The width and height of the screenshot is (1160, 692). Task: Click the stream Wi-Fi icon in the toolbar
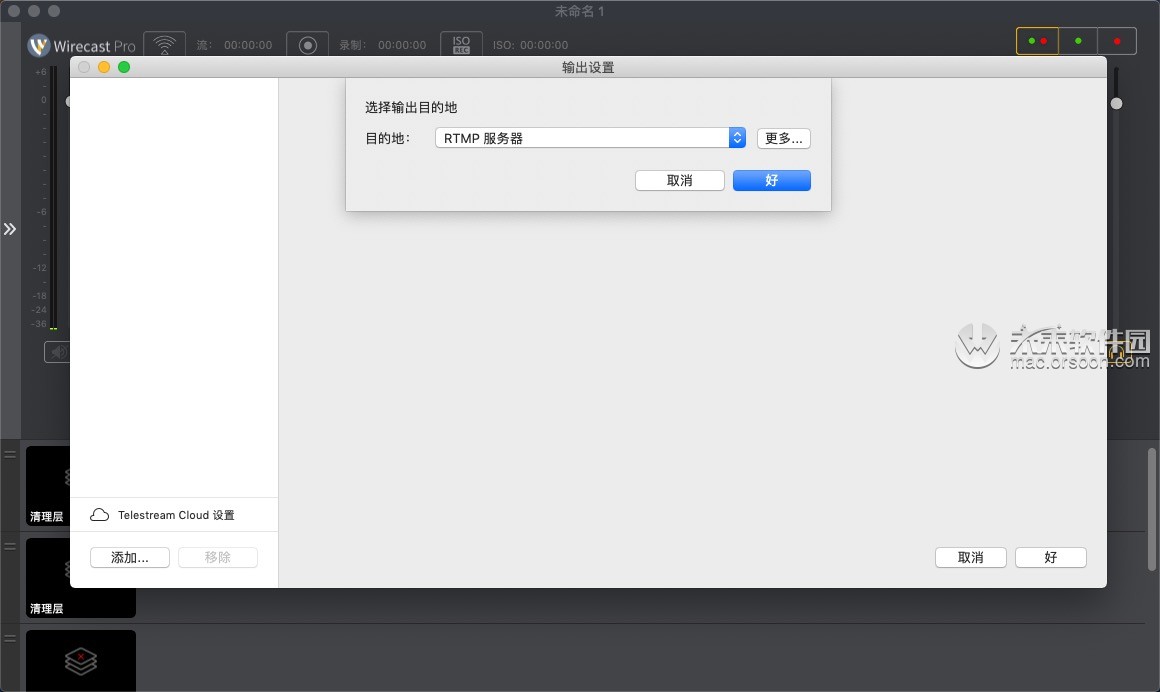(164, 43)
